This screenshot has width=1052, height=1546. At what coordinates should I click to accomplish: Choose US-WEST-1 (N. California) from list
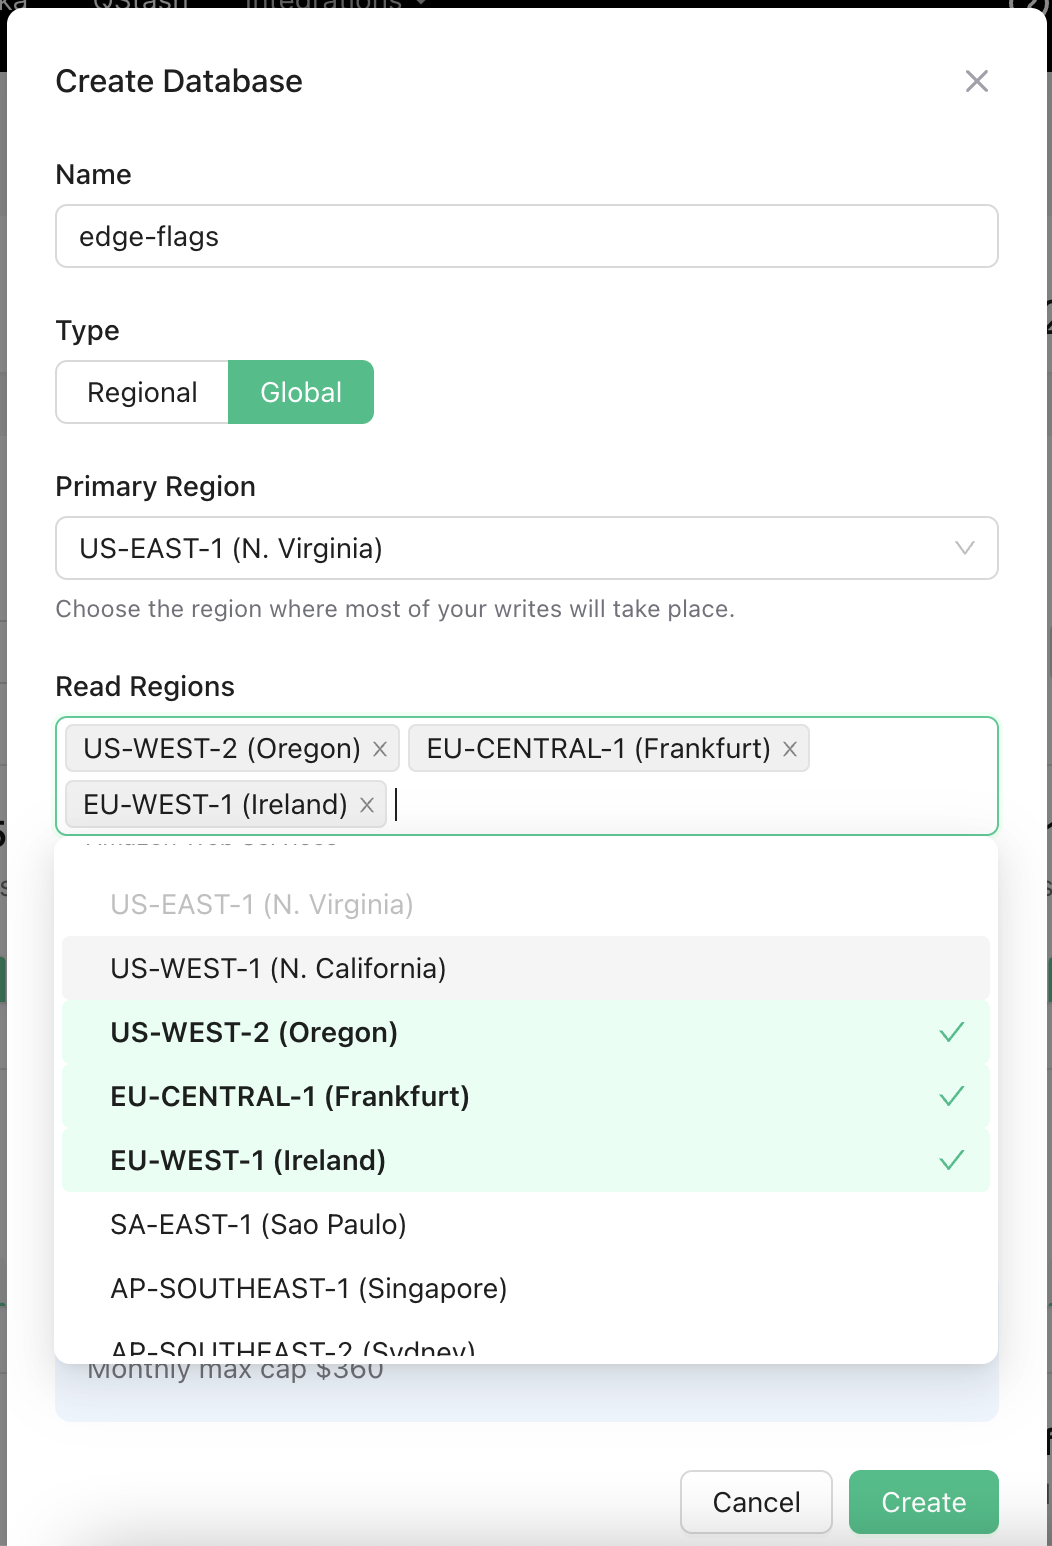tap(278, 968)
